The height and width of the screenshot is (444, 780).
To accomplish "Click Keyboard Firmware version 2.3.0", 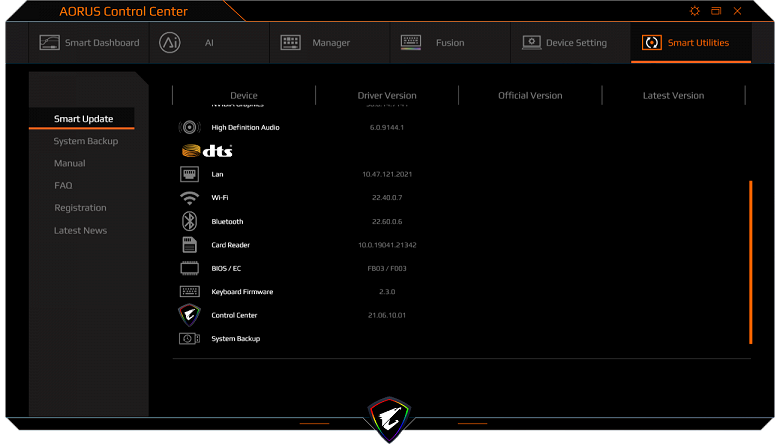I will 387,291.
